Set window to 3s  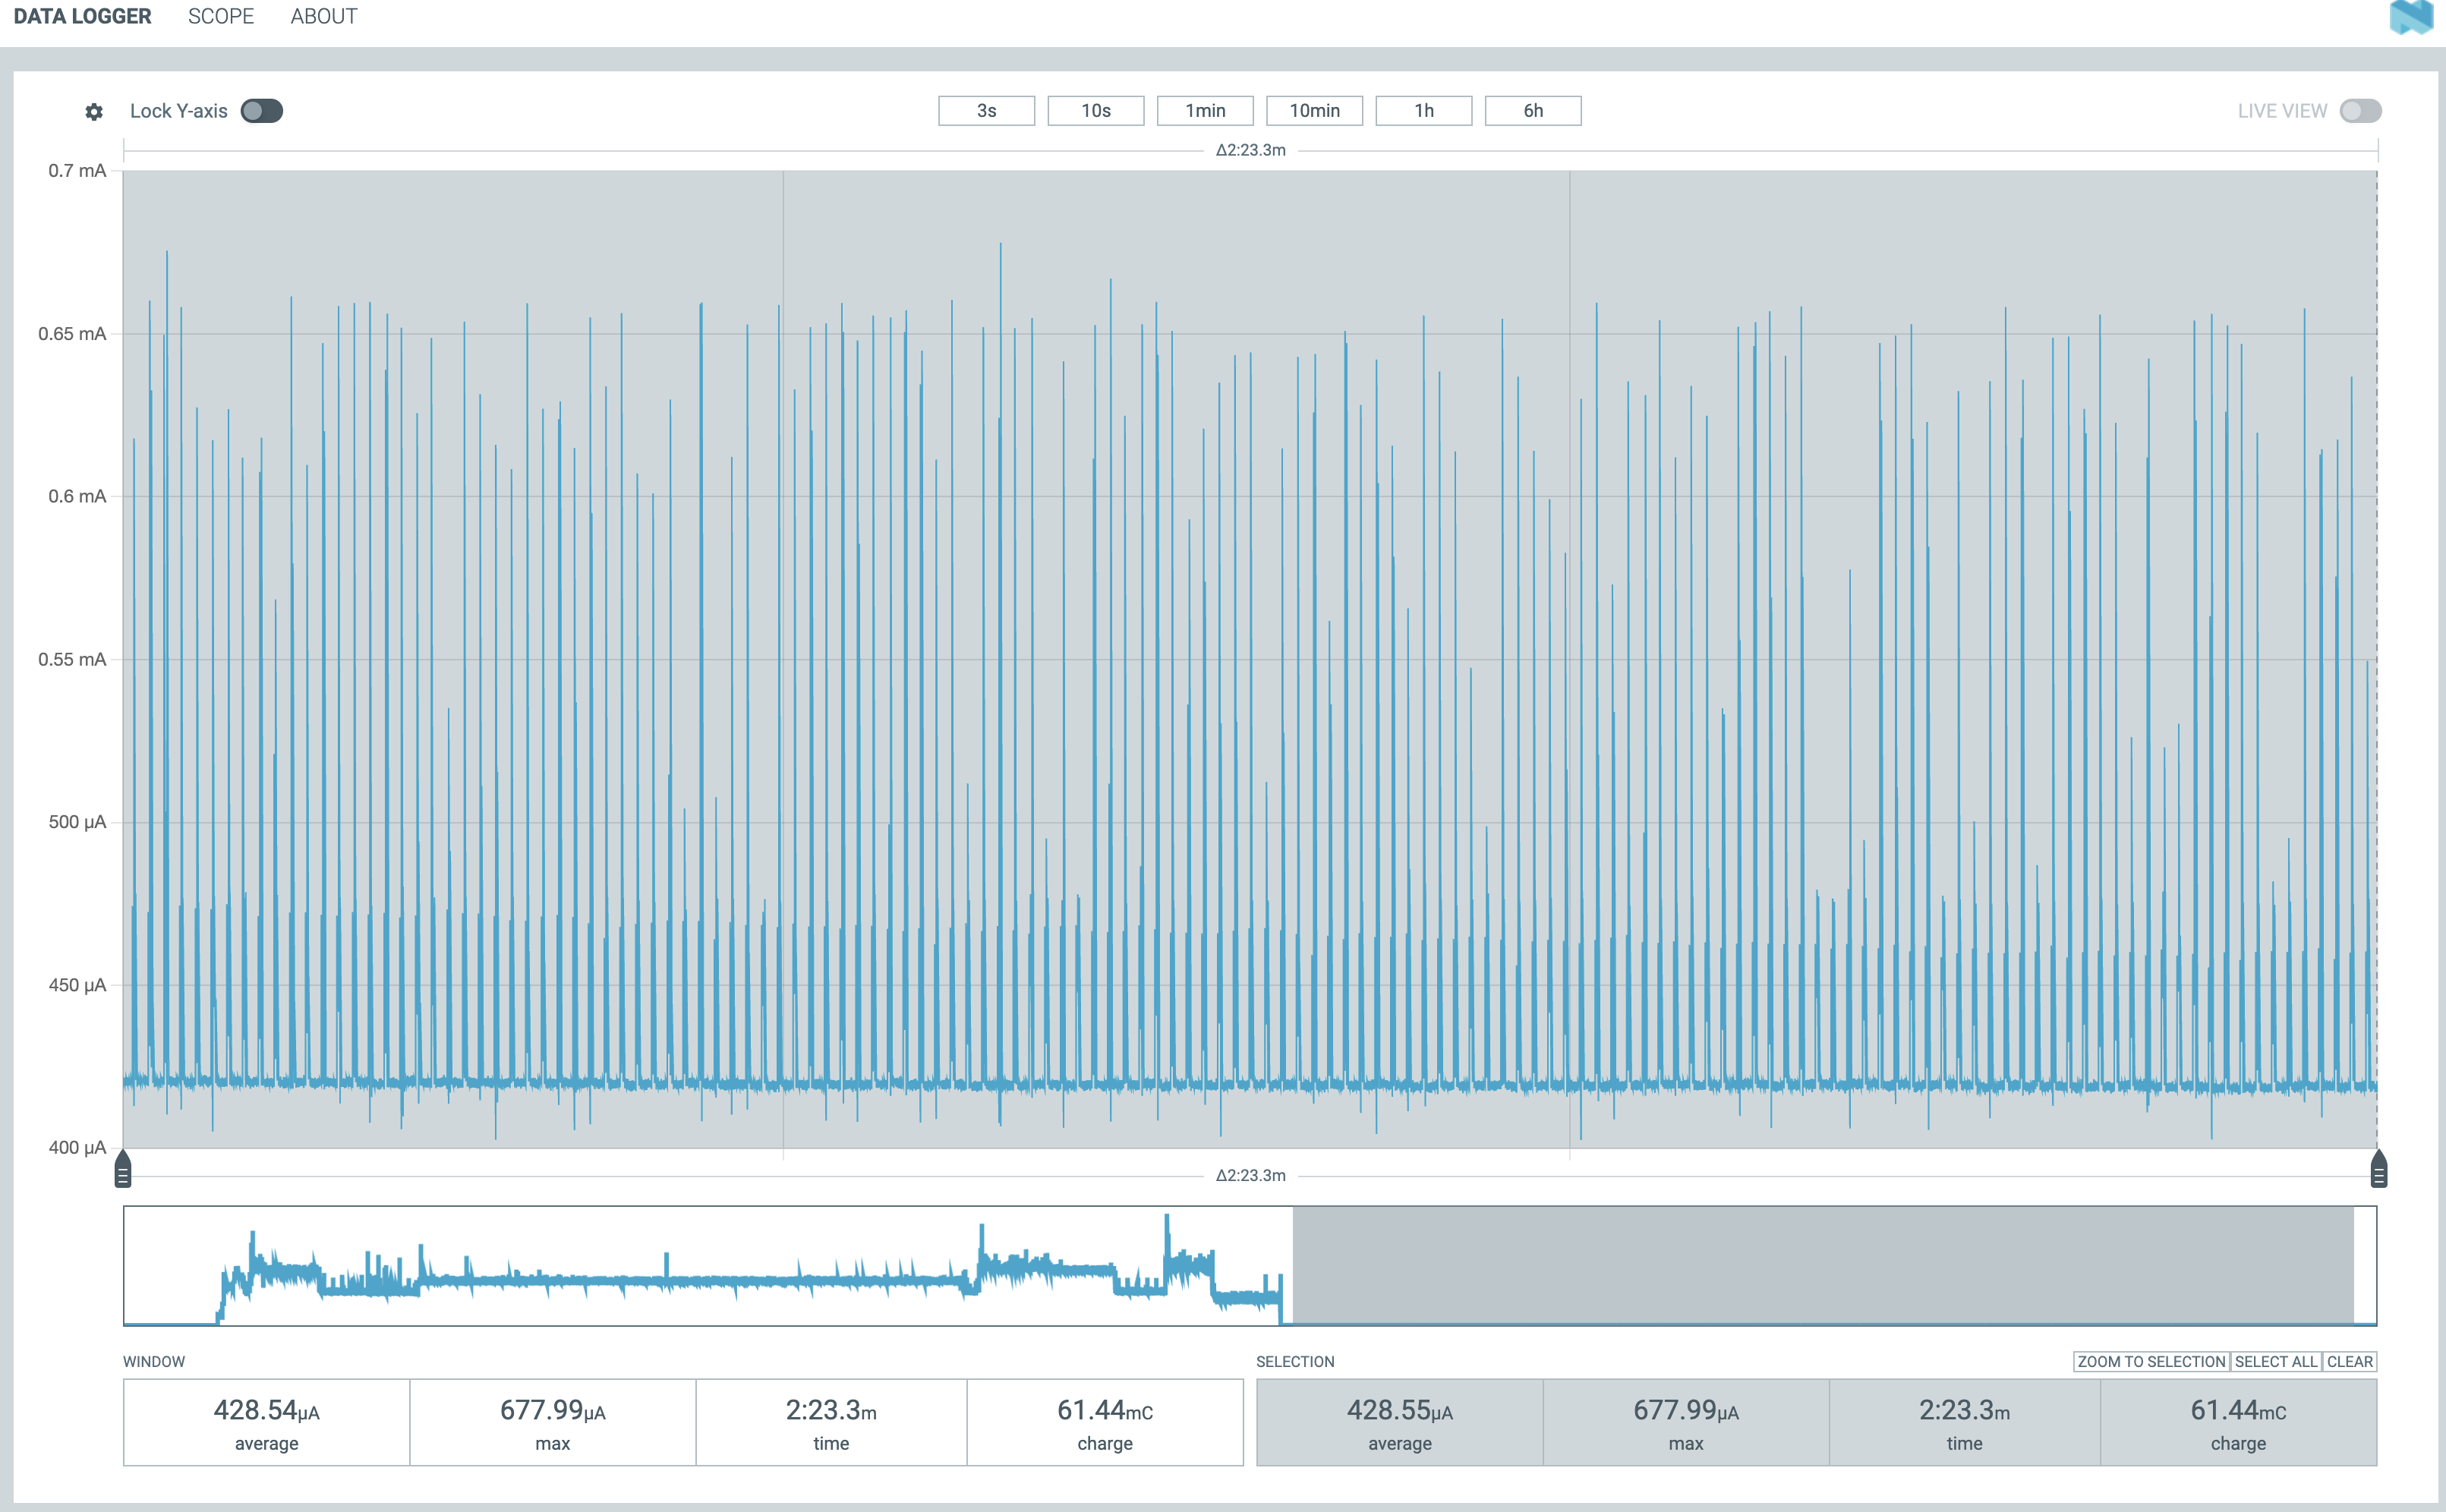tap(986, 111)
